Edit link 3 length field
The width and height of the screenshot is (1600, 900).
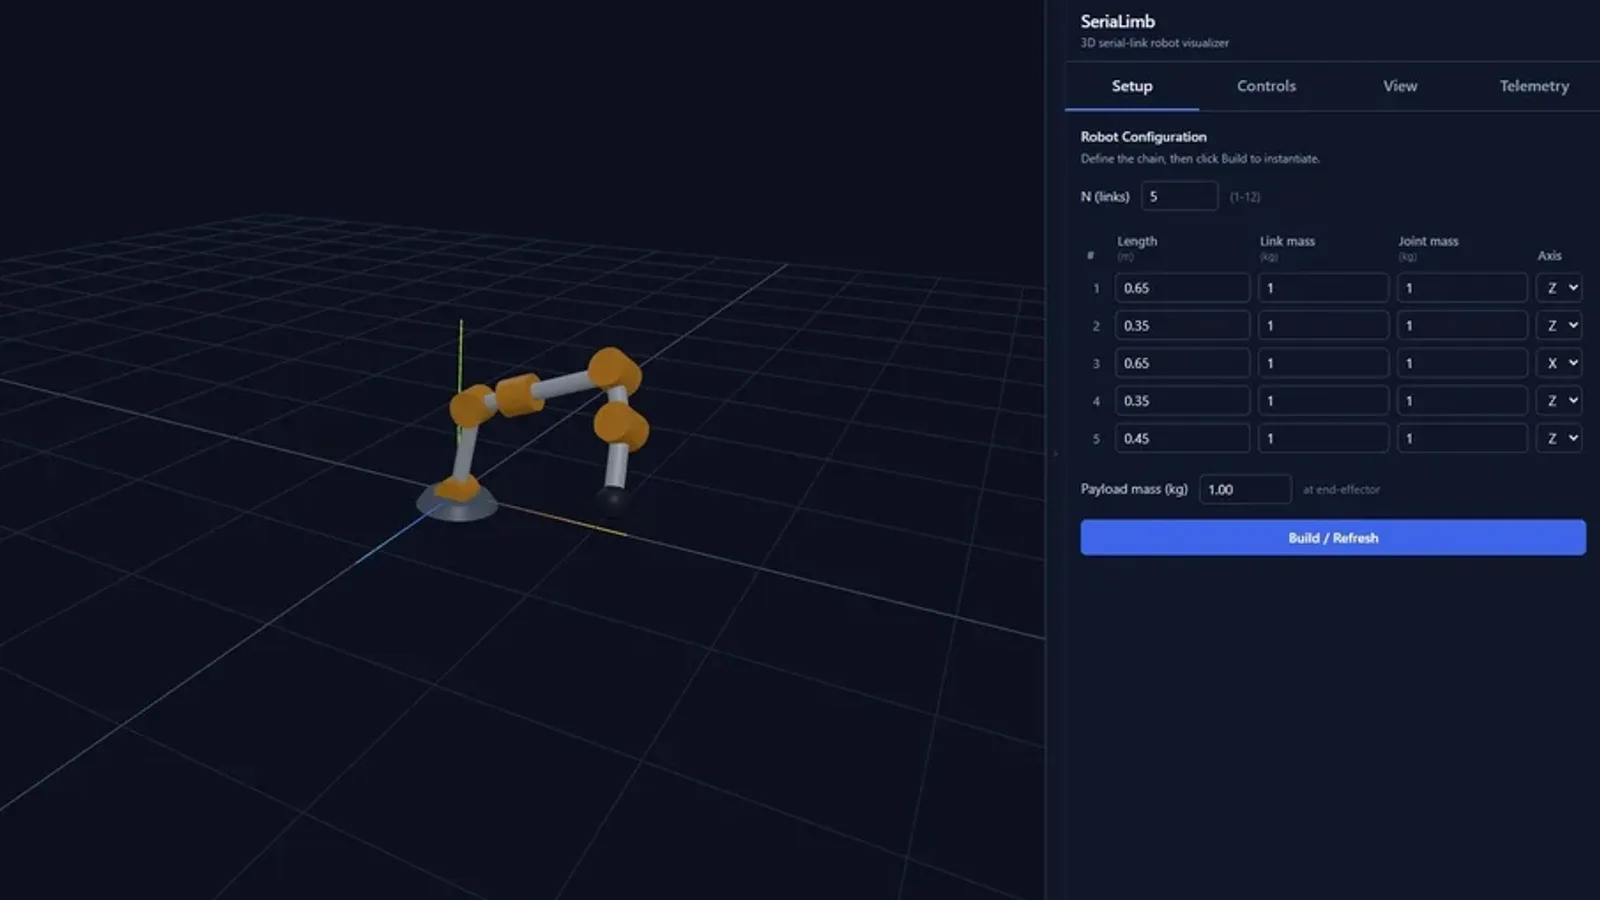pos(1182,363)
